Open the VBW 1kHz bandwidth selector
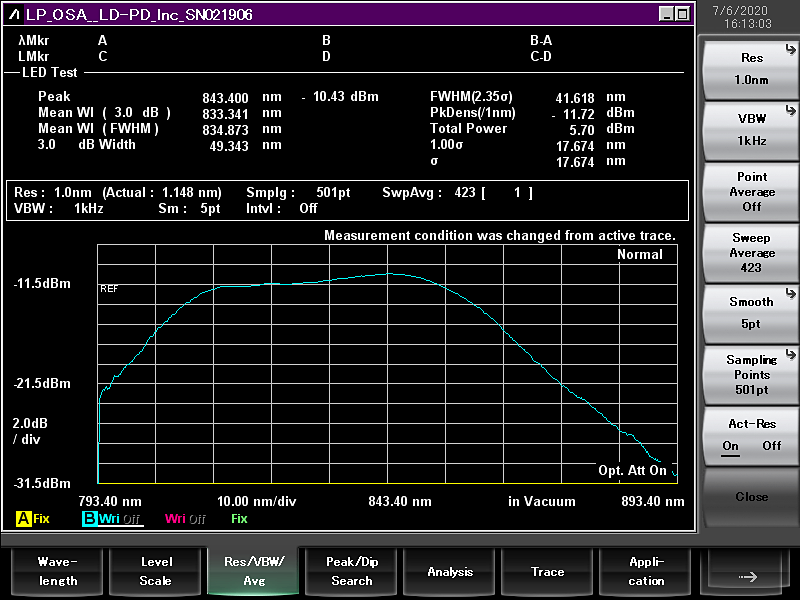Screen dimensions: 800x600 click(x=751, y=130)
